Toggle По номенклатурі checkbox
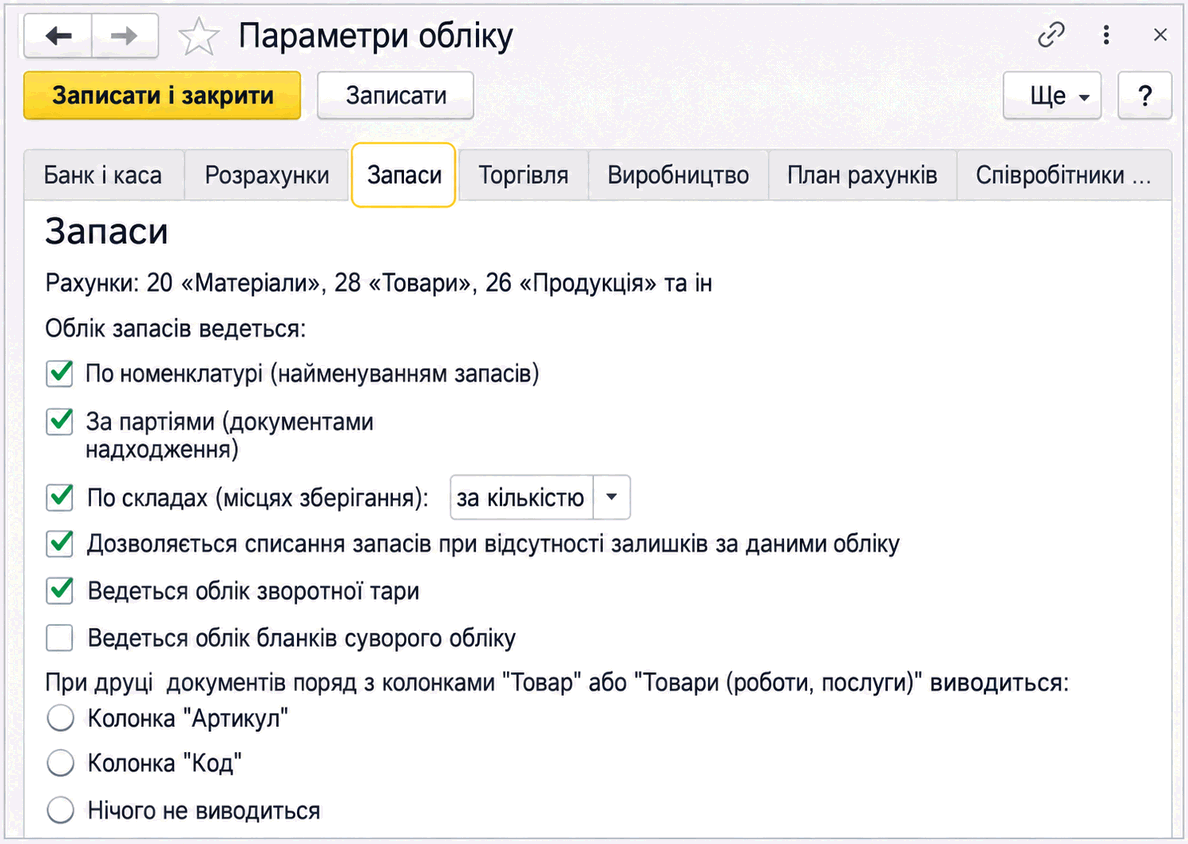Viewport: 1188px width, 844px height. click(x=60, y=373)
